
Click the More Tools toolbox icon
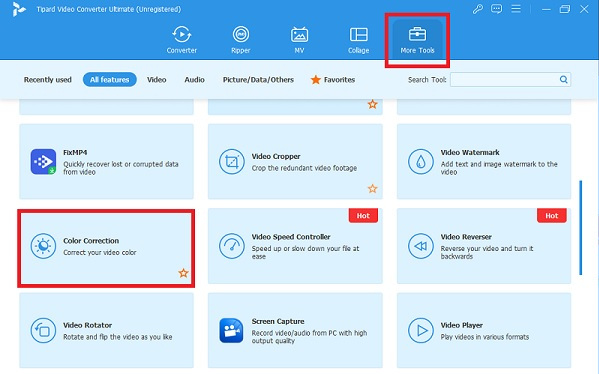click(417, 34)
